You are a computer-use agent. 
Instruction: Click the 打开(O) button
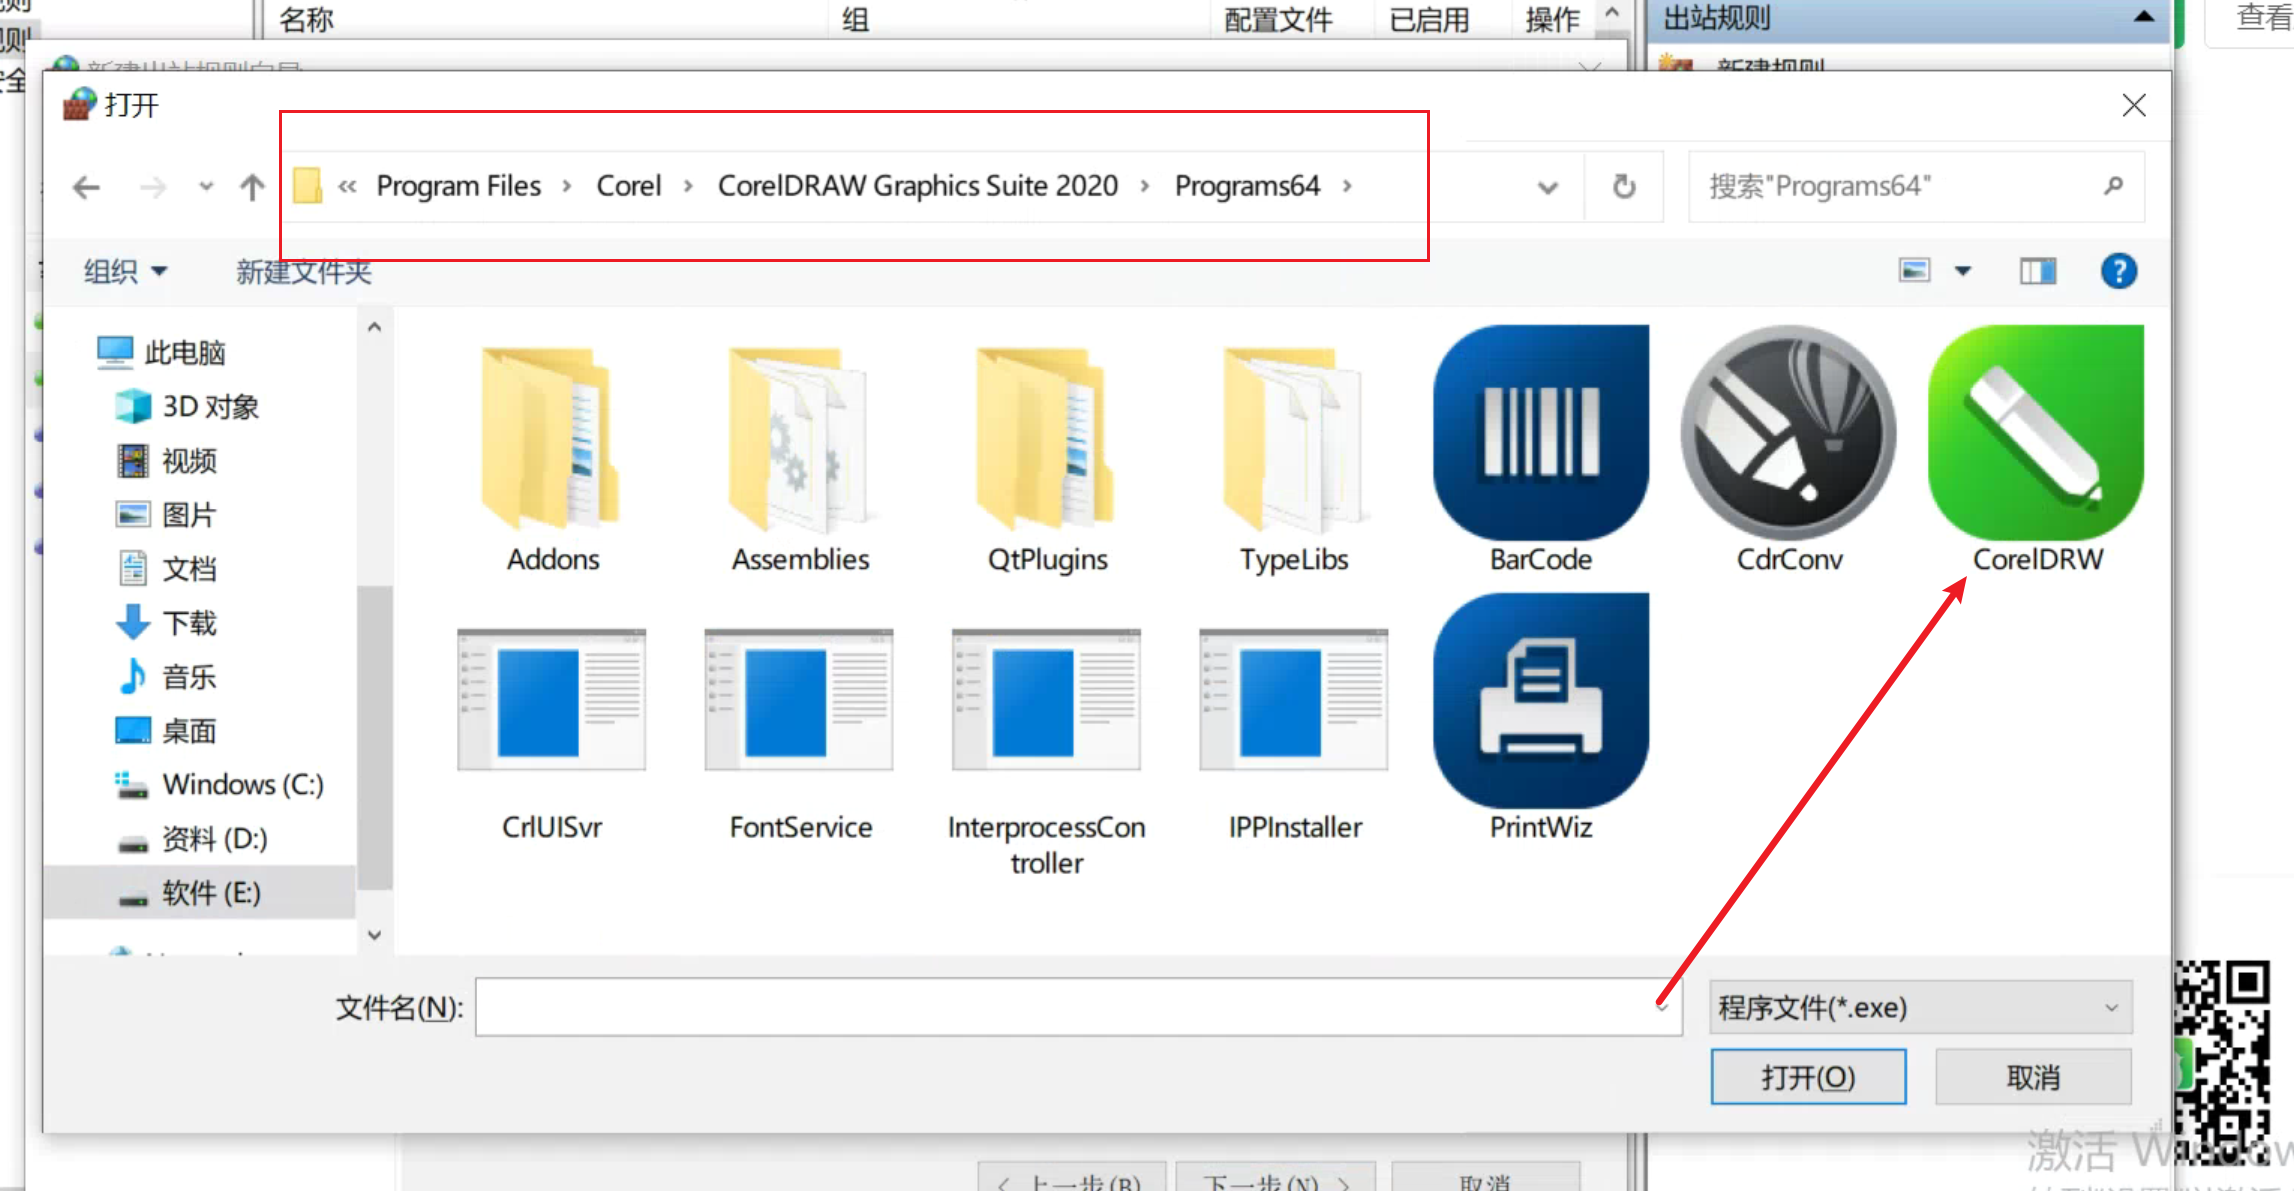(x=1808, y=1077)
